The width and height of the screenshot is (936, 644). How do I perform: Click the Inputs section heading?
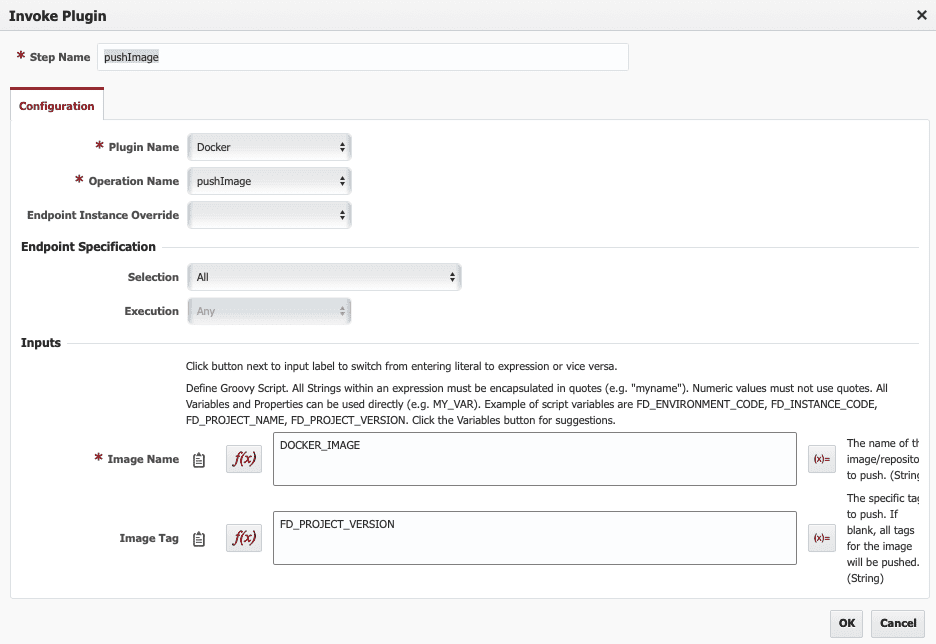[x=41, y=343]
